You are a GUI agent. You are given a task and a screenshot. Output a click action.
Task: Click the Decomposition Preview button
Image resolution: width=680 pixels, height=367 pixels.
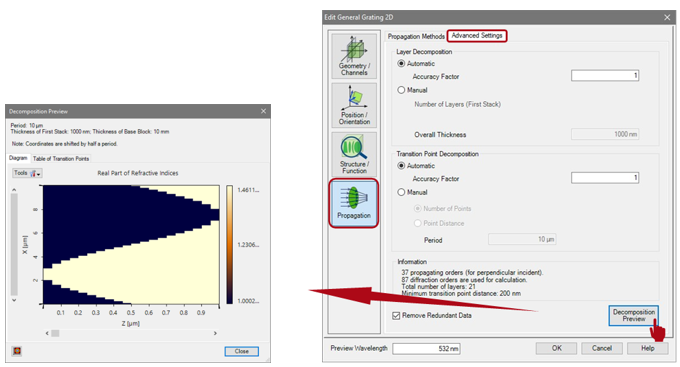(634, 315)
